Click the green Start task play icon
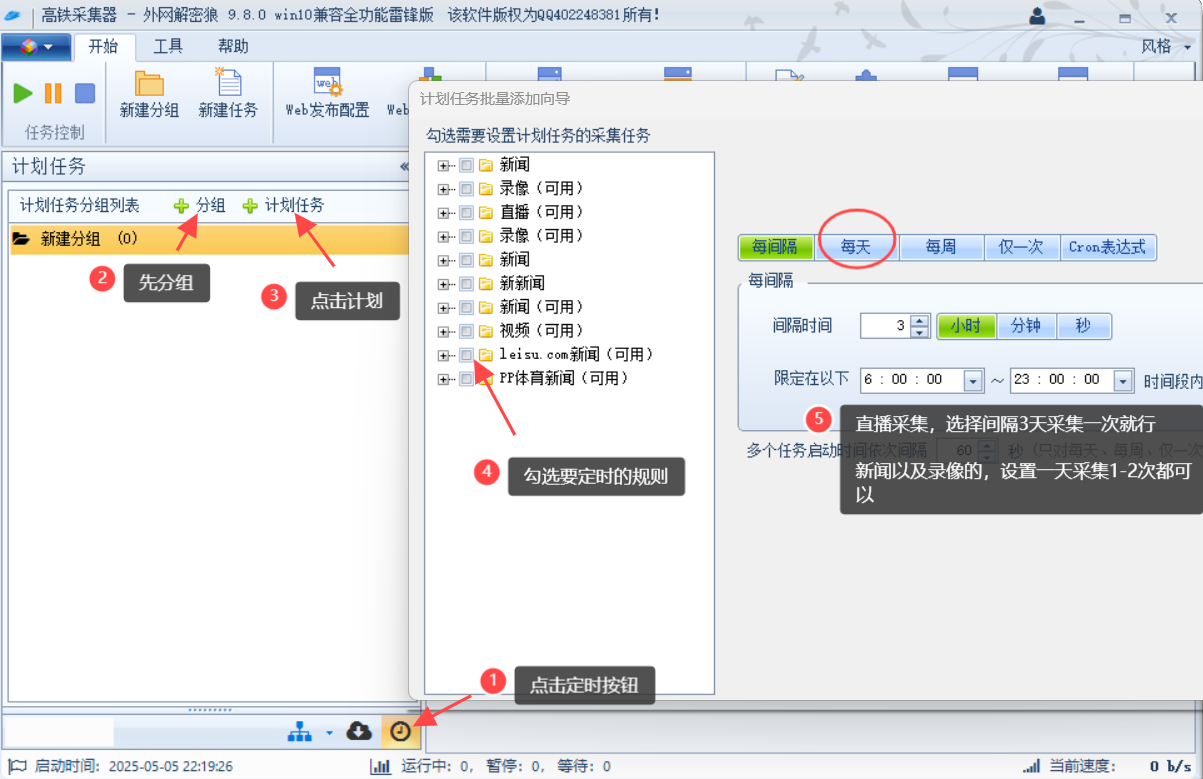Screen dimensions: 1203x779 click(23, 93)
